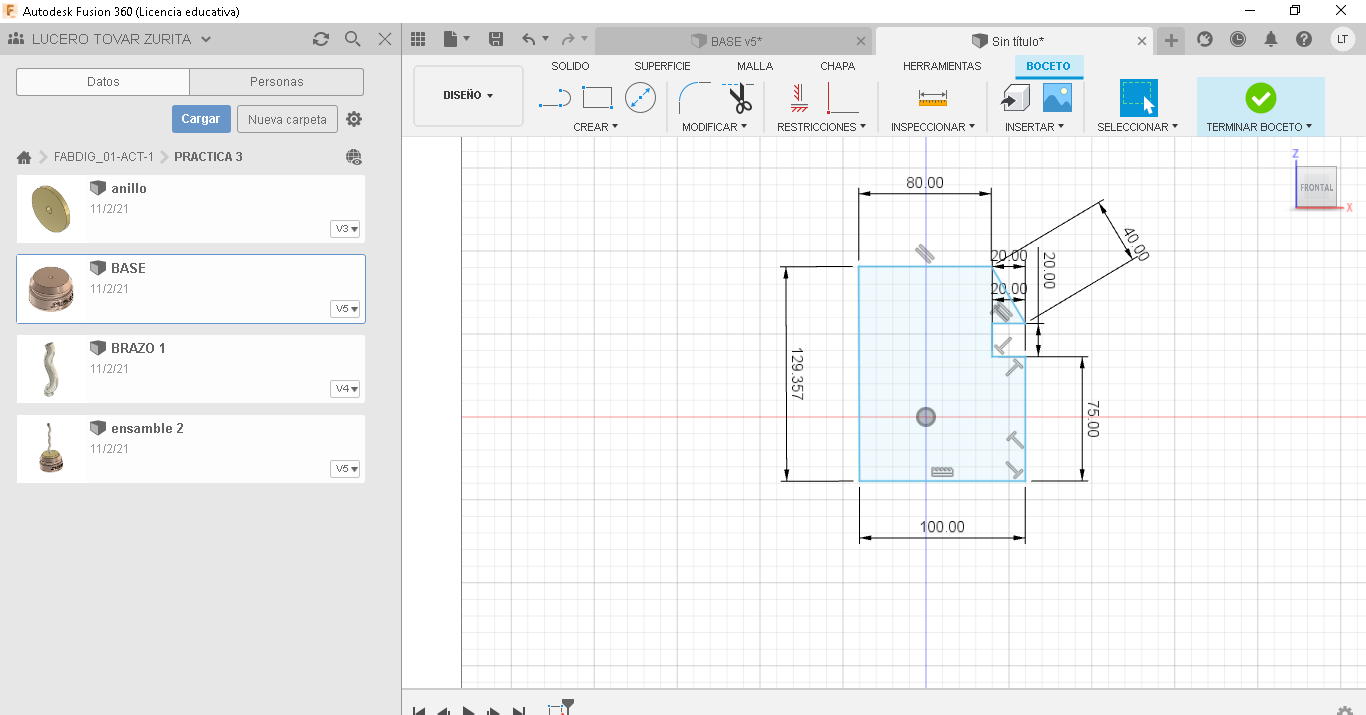This screenshot has width=1366, height=715.
Task: Switch to the SOLIDO tab
Action: 570,66
